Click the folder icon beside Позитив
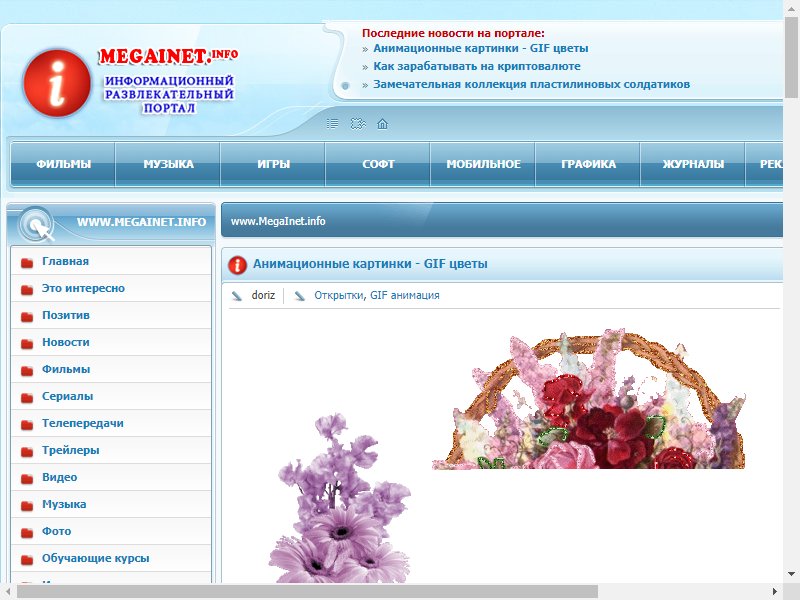 [x=27, y=317]
